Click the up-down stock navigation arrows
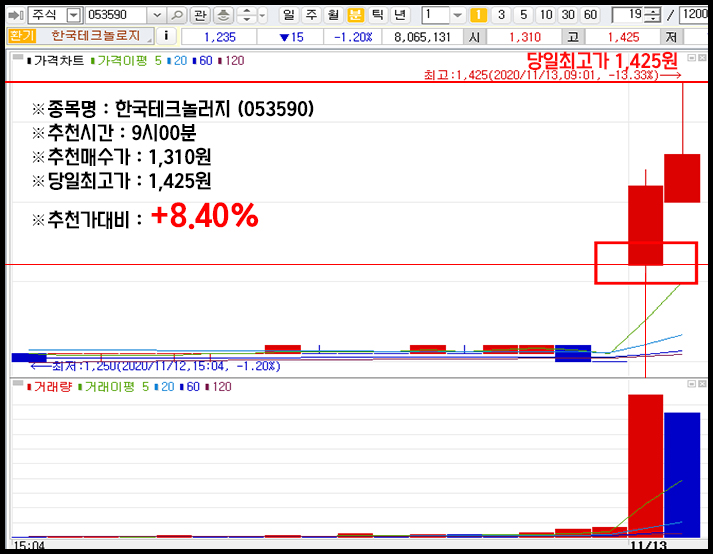 (x=246, y=15)
